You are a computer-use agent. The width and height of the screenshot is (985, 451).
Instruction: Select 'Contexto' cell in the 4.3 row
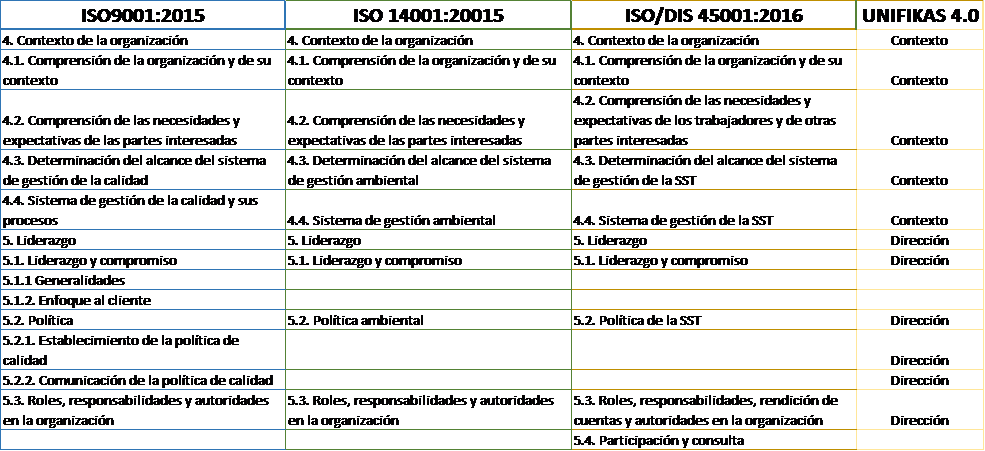click(920, 170)
